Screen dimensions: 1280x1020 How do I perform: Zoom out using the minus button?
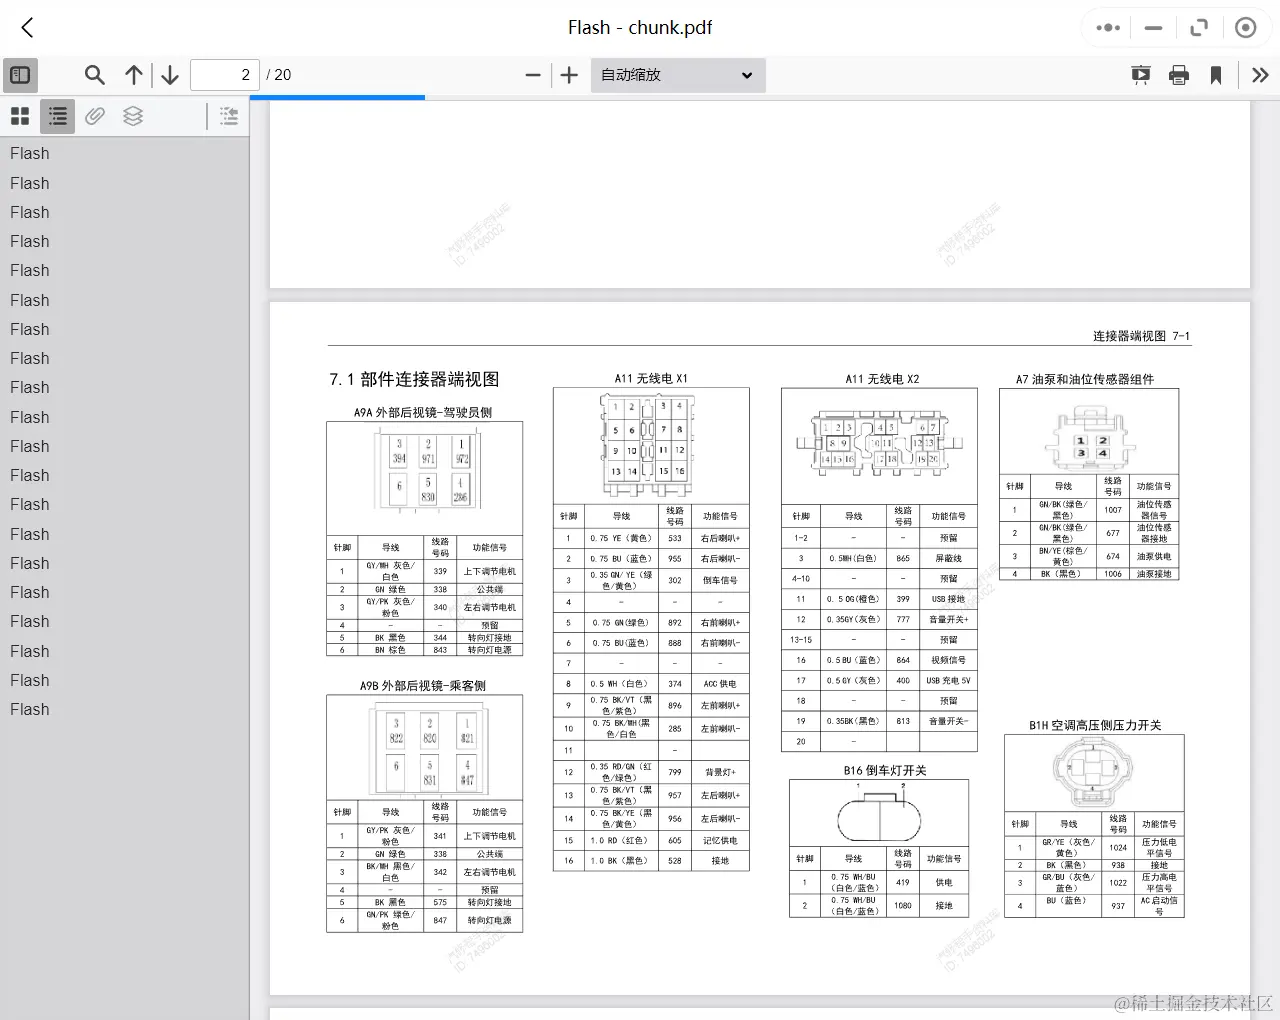pos(533,75)
